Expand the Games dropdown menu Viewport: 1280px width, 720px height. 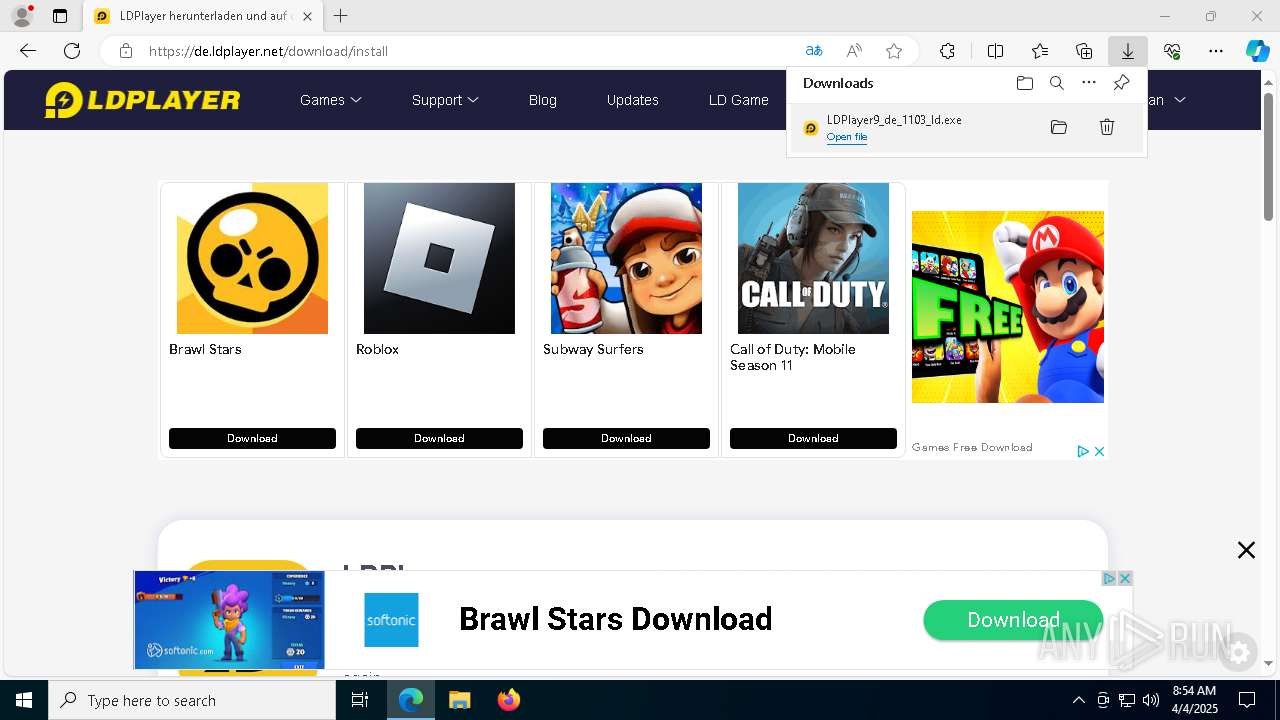click(x=331, y=100)
